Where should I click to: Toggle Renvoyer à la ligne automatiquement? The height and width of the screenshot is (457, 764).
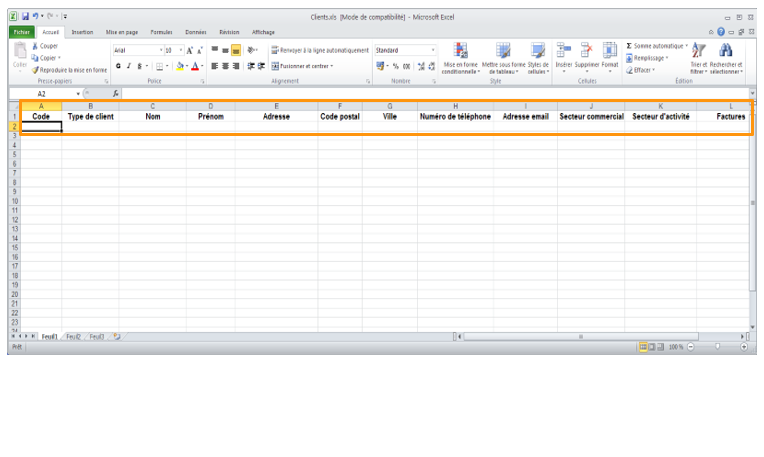pyautogui.click(x=320, y=50)
